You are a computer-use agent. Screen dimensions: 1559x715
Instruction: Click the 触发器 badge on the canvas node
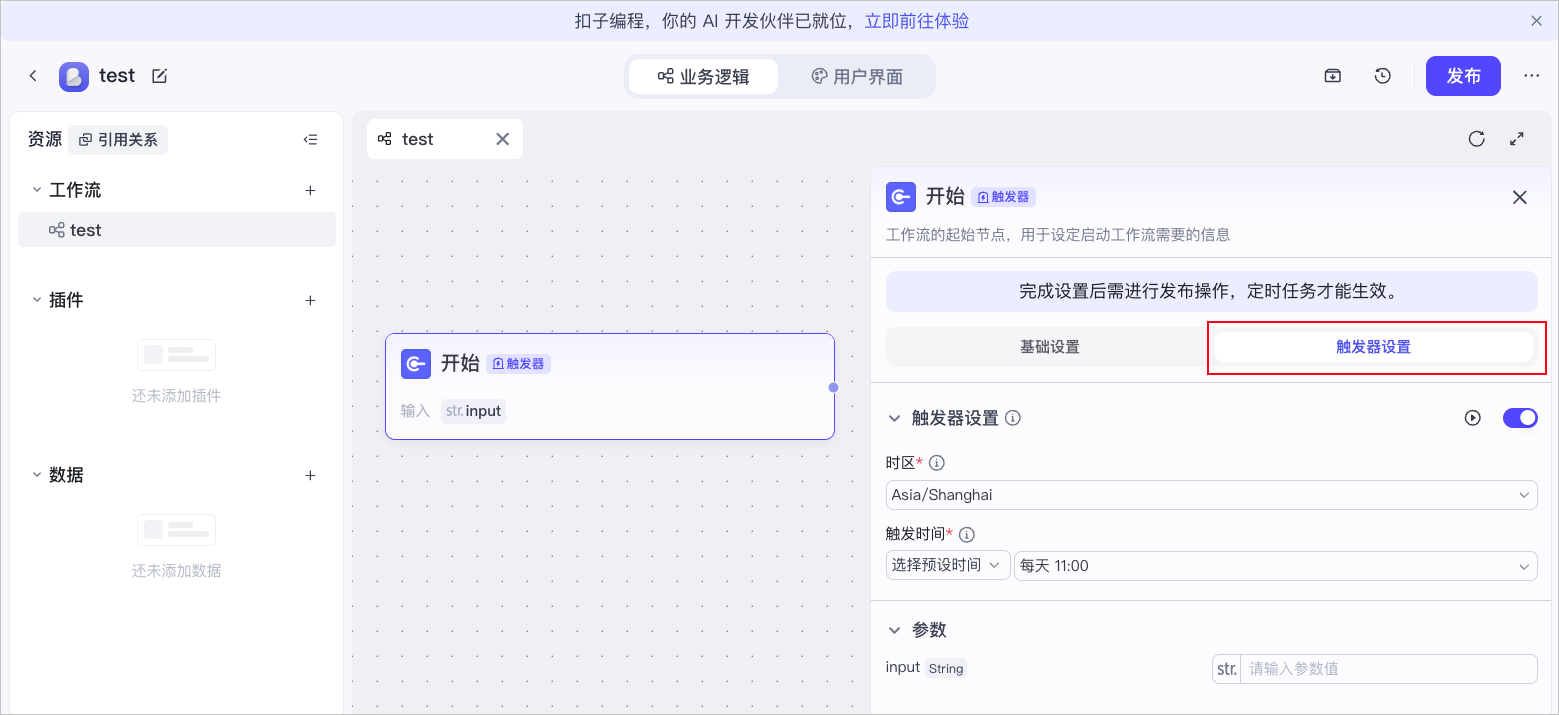pos(519,364)
